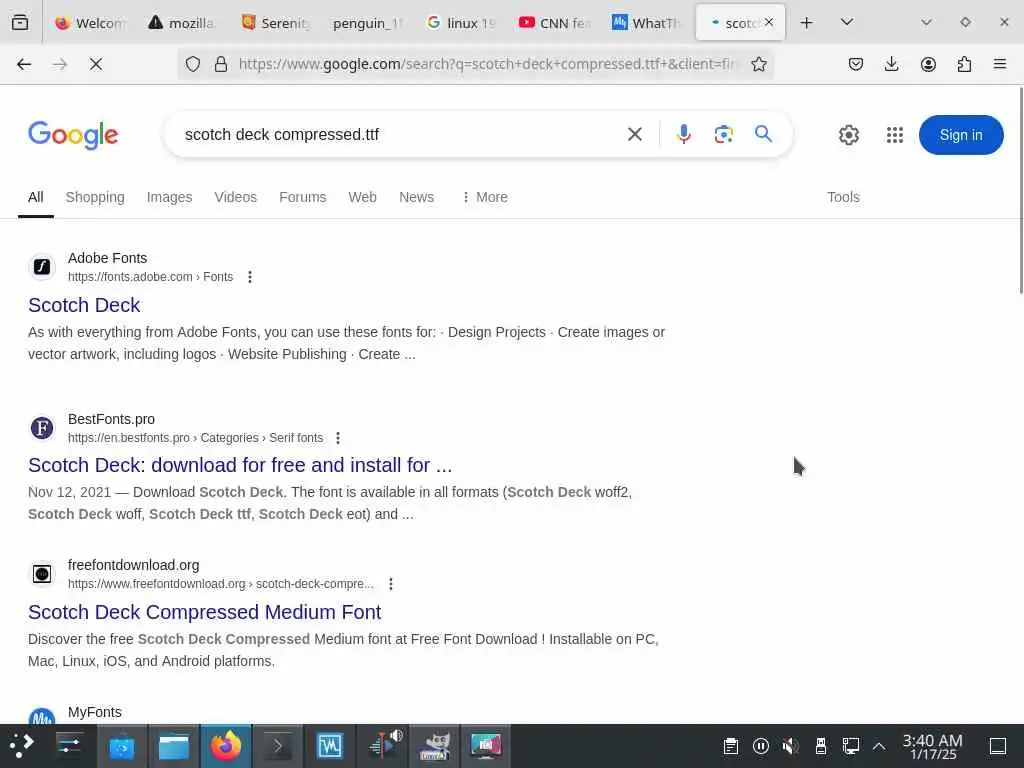Viewport: 1024px width, 768px height.
Task: Bookmark this page with star icon
Action: [758, 64]
